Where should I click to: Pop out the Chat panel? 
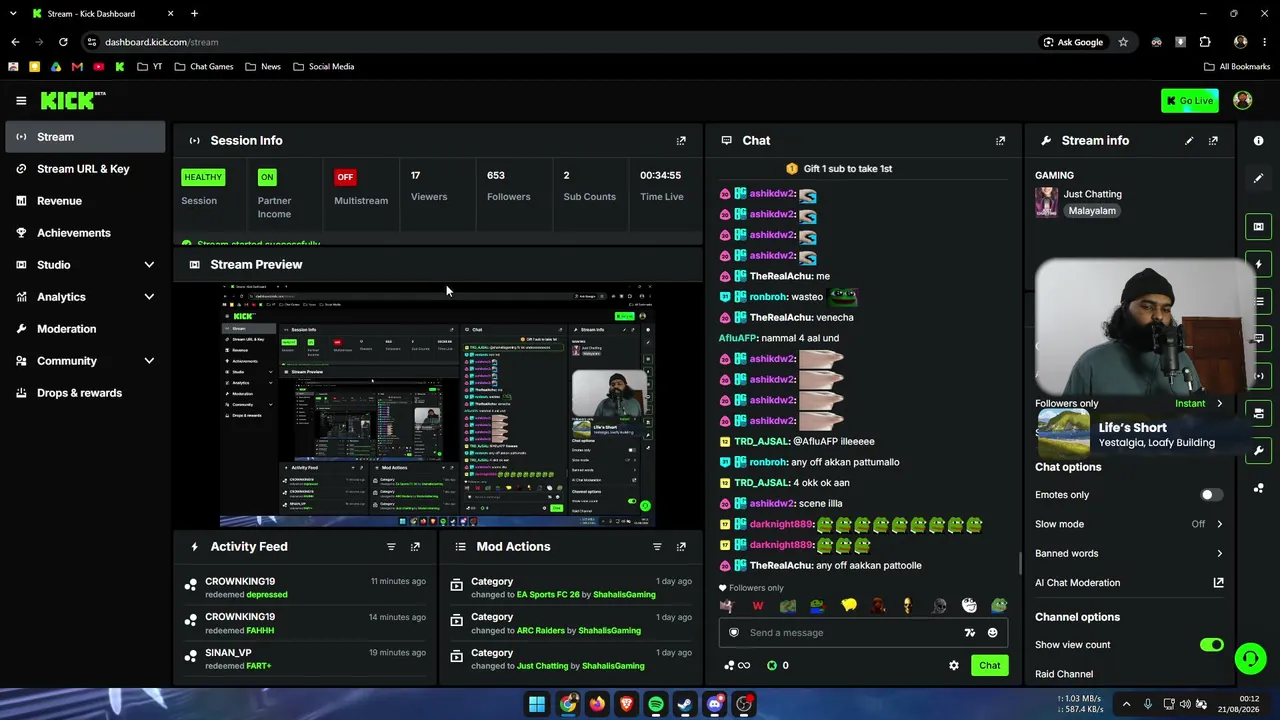pyautogui.click(x=1000, y=141)
